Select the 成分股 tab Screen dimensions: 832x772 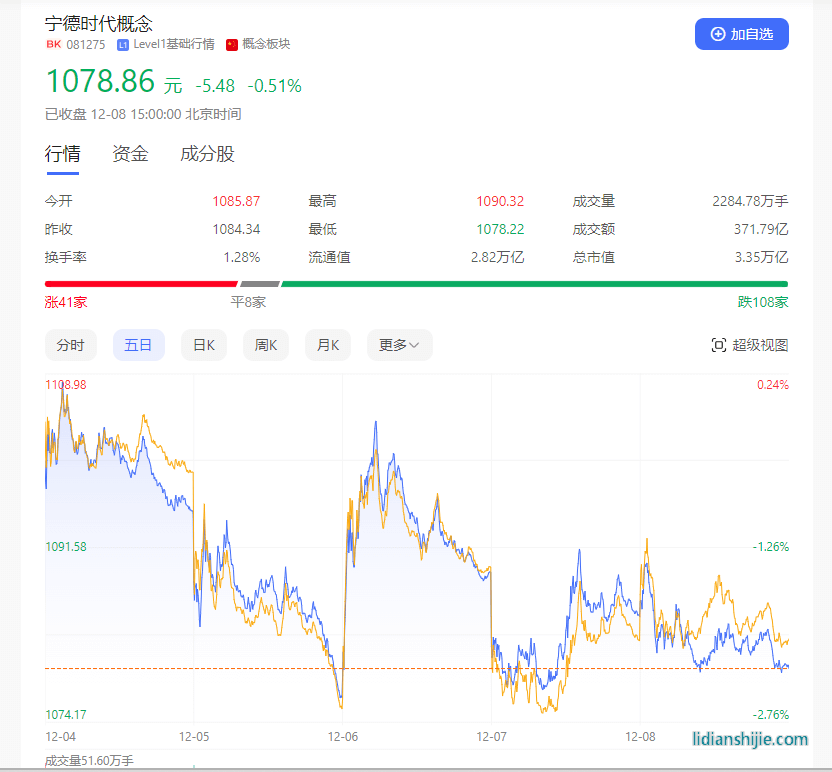(x=207, y=154)
